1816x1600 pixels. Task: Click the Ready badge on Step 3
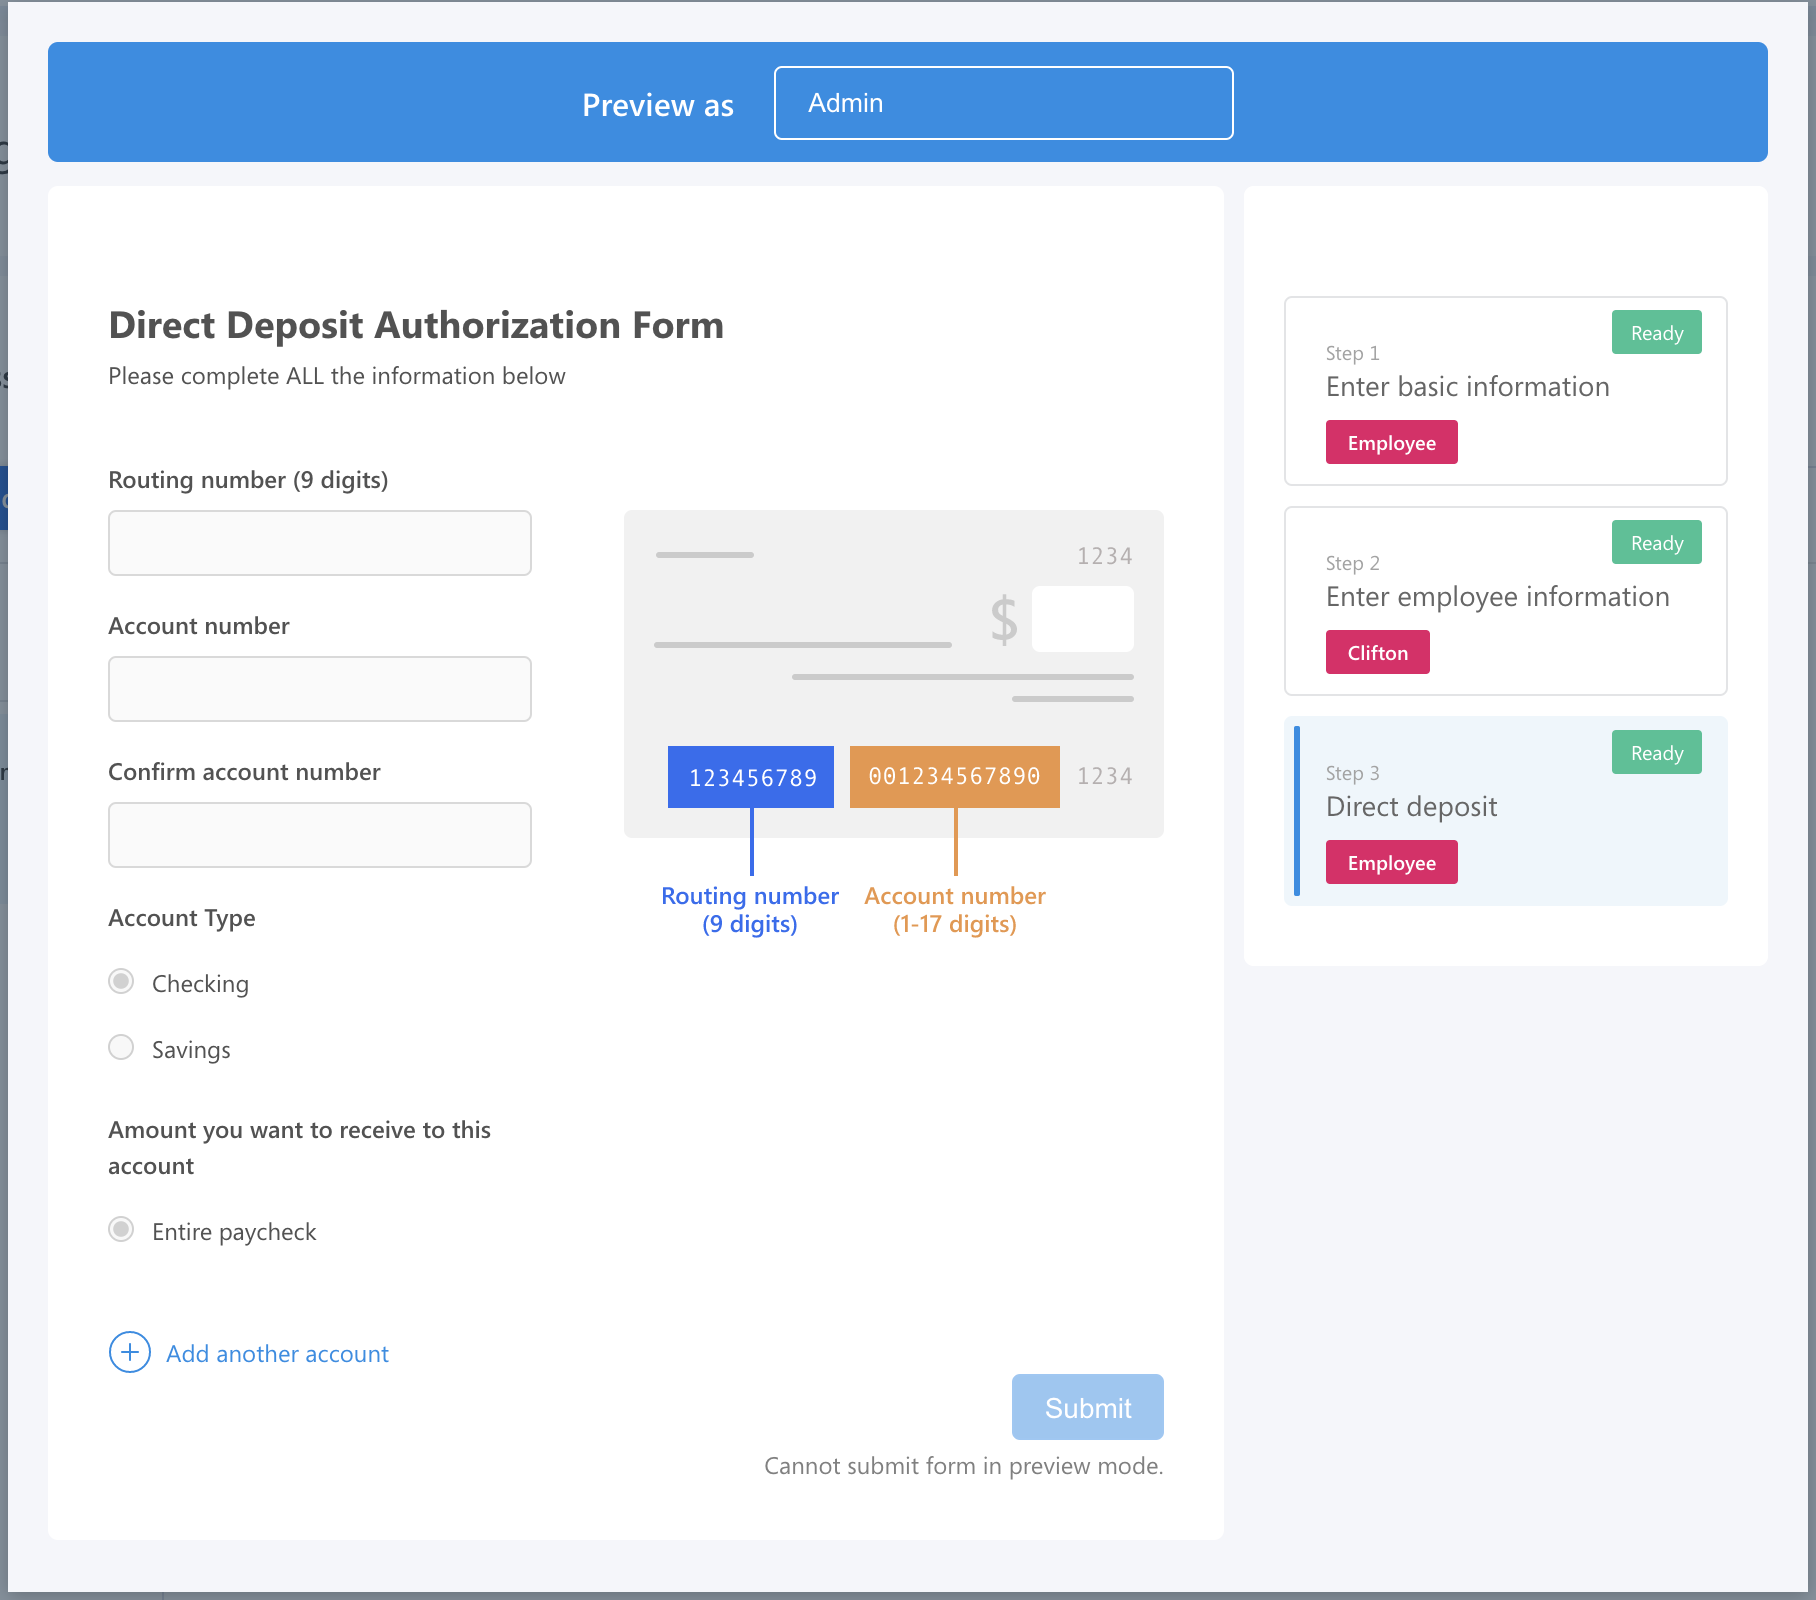tap(1656, 753)
